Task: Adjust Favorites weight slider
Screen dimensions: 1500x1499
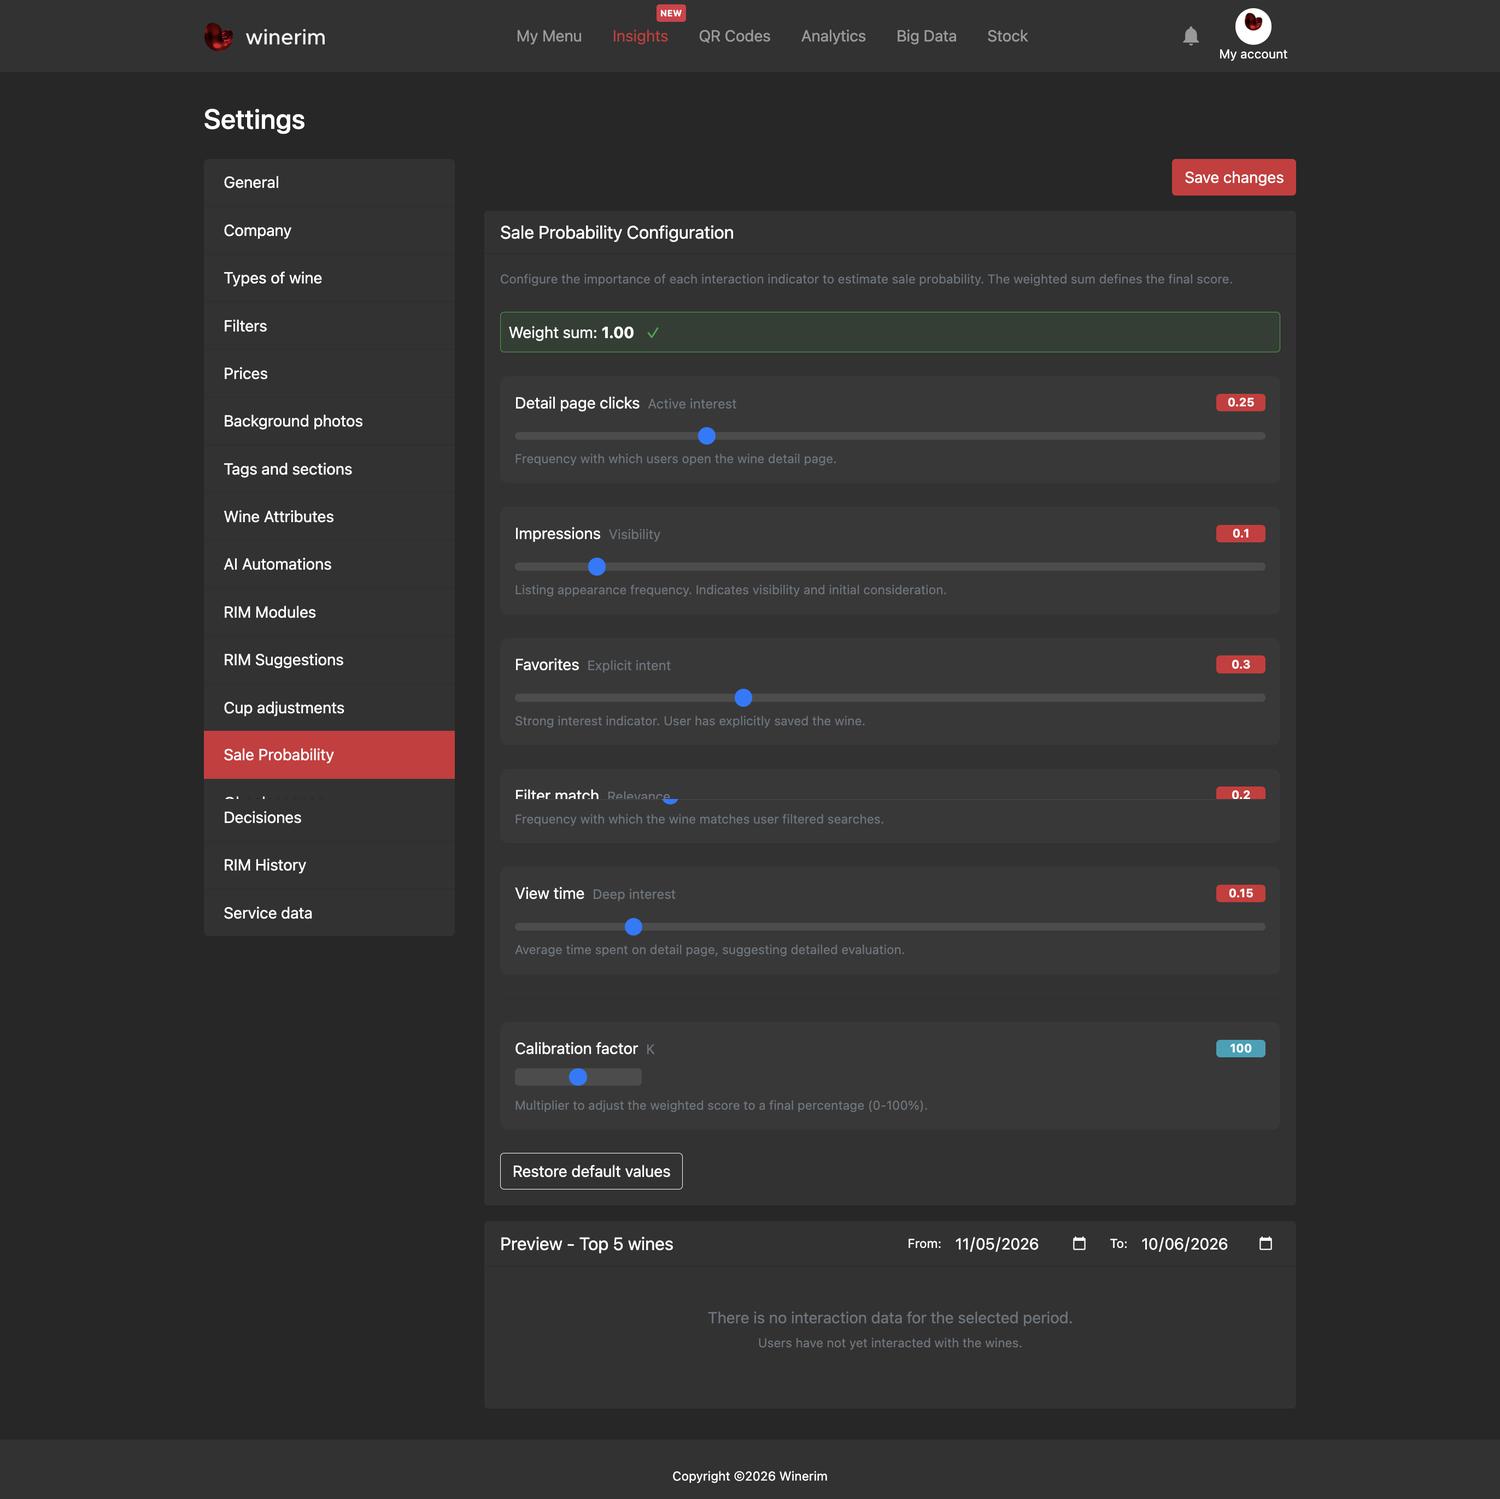Action: coord(890,698)
